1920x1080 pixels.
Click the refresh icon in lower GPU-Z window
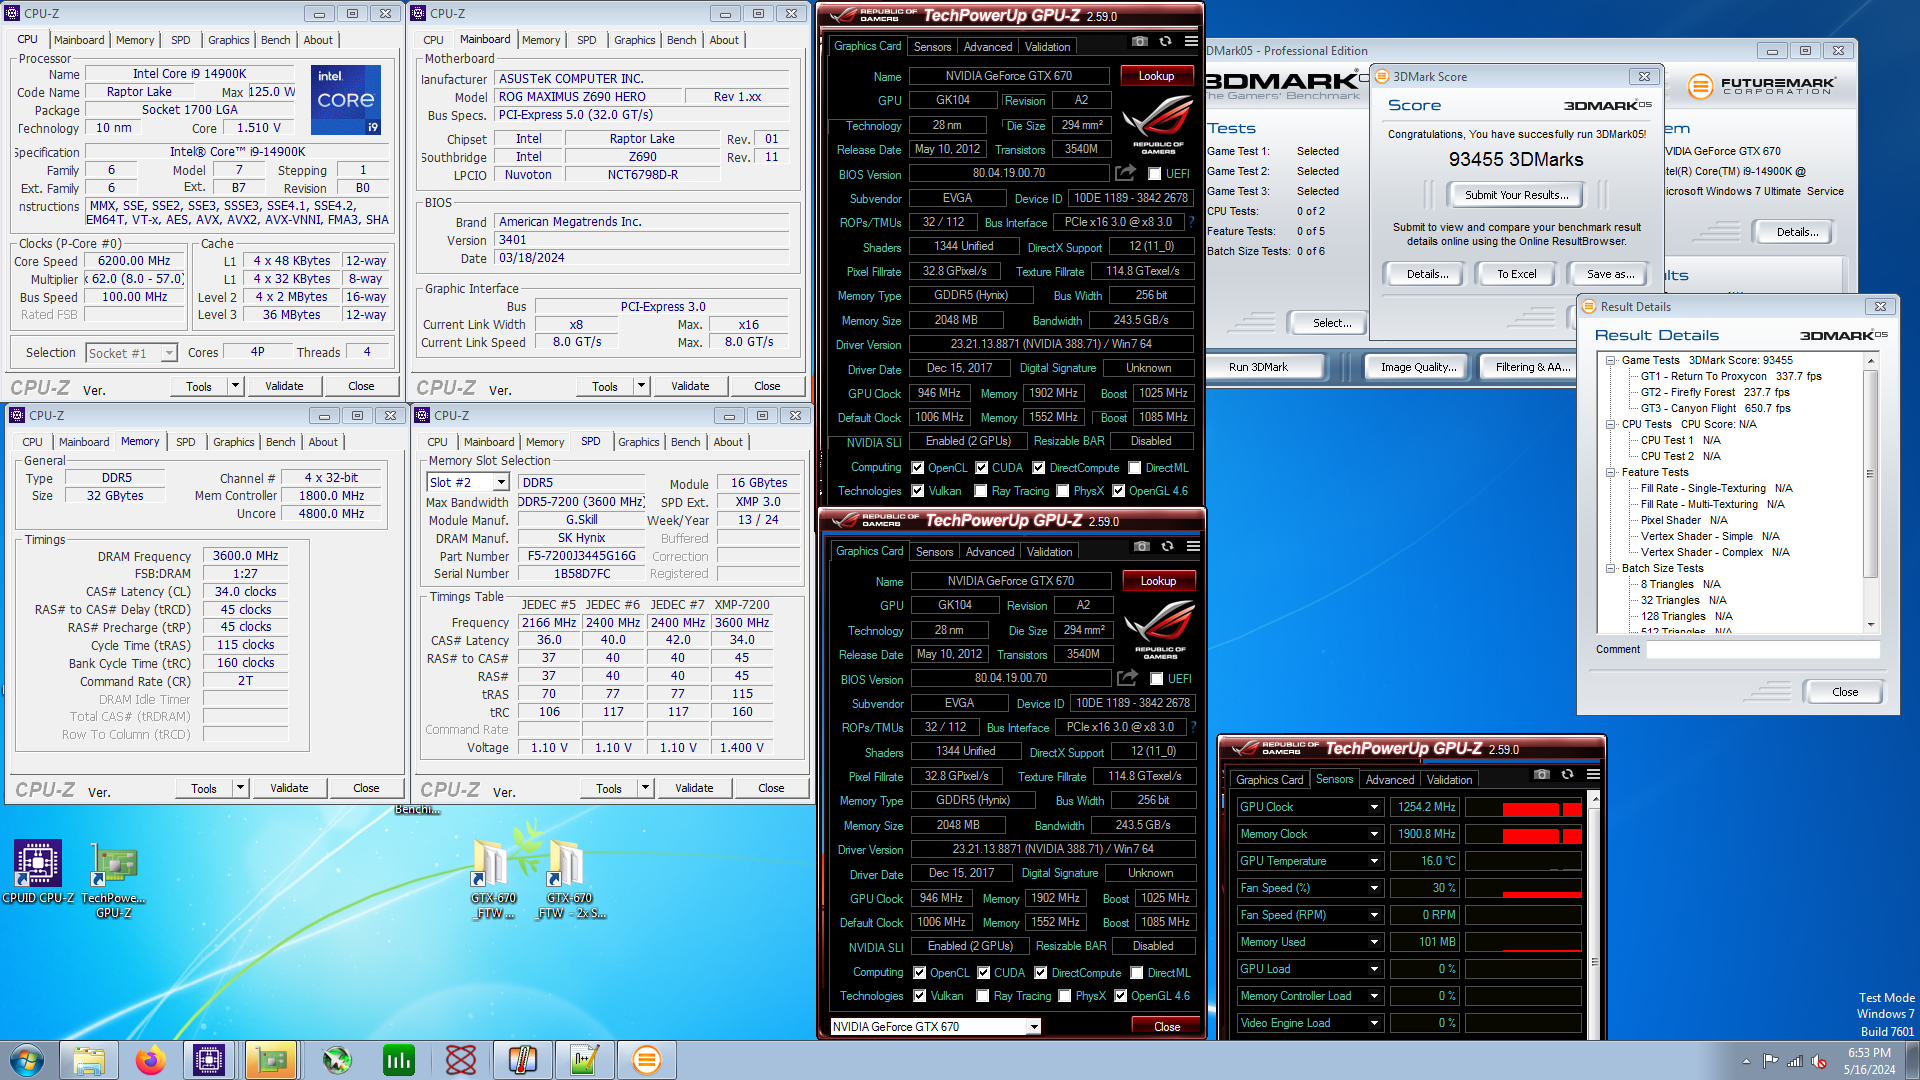click(x=1167, y=546)
